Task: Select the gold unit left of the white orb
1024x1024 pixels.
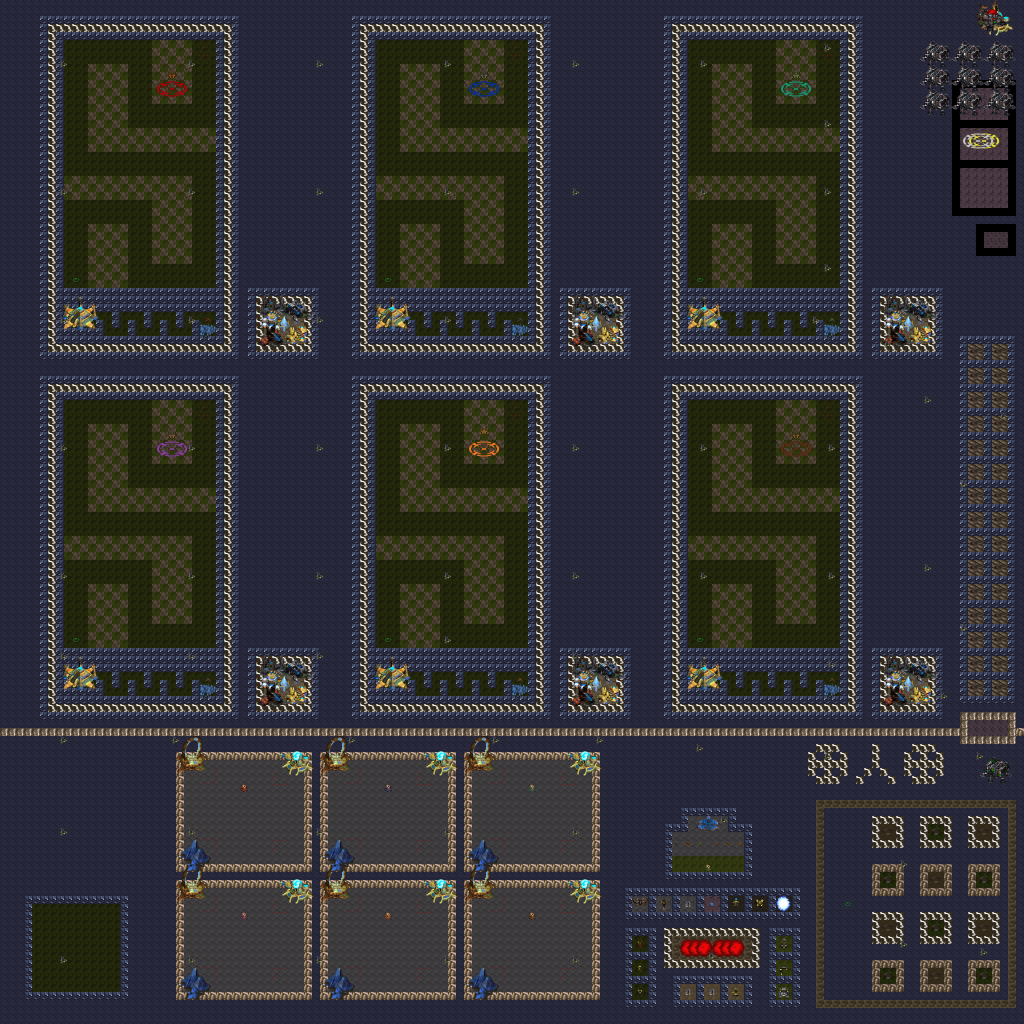Action: tap(760, 903)
